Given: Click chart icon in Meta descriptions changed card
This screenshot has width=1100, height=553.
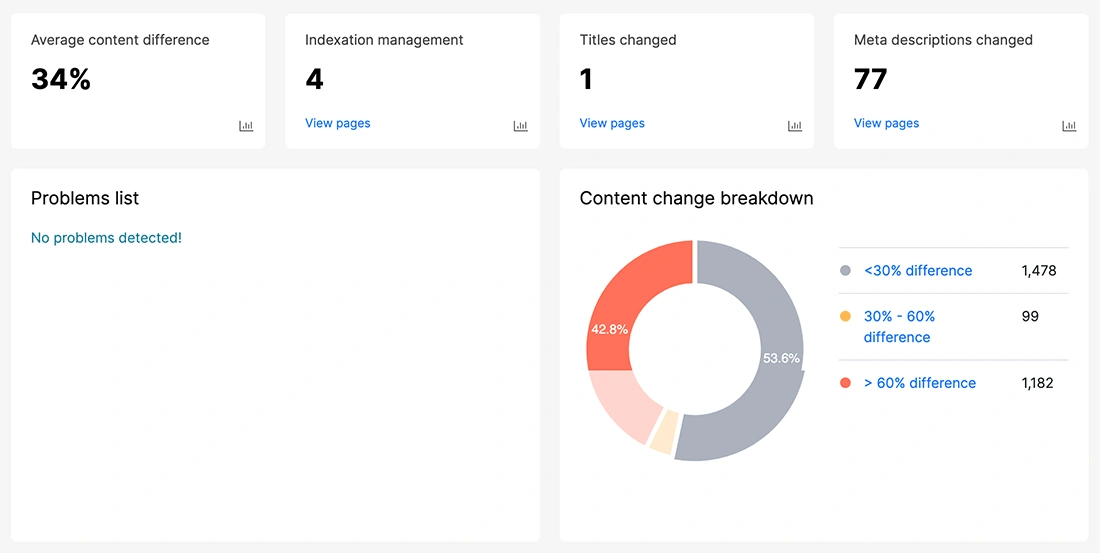Looking at the screenshot, I should (1069, 126).
